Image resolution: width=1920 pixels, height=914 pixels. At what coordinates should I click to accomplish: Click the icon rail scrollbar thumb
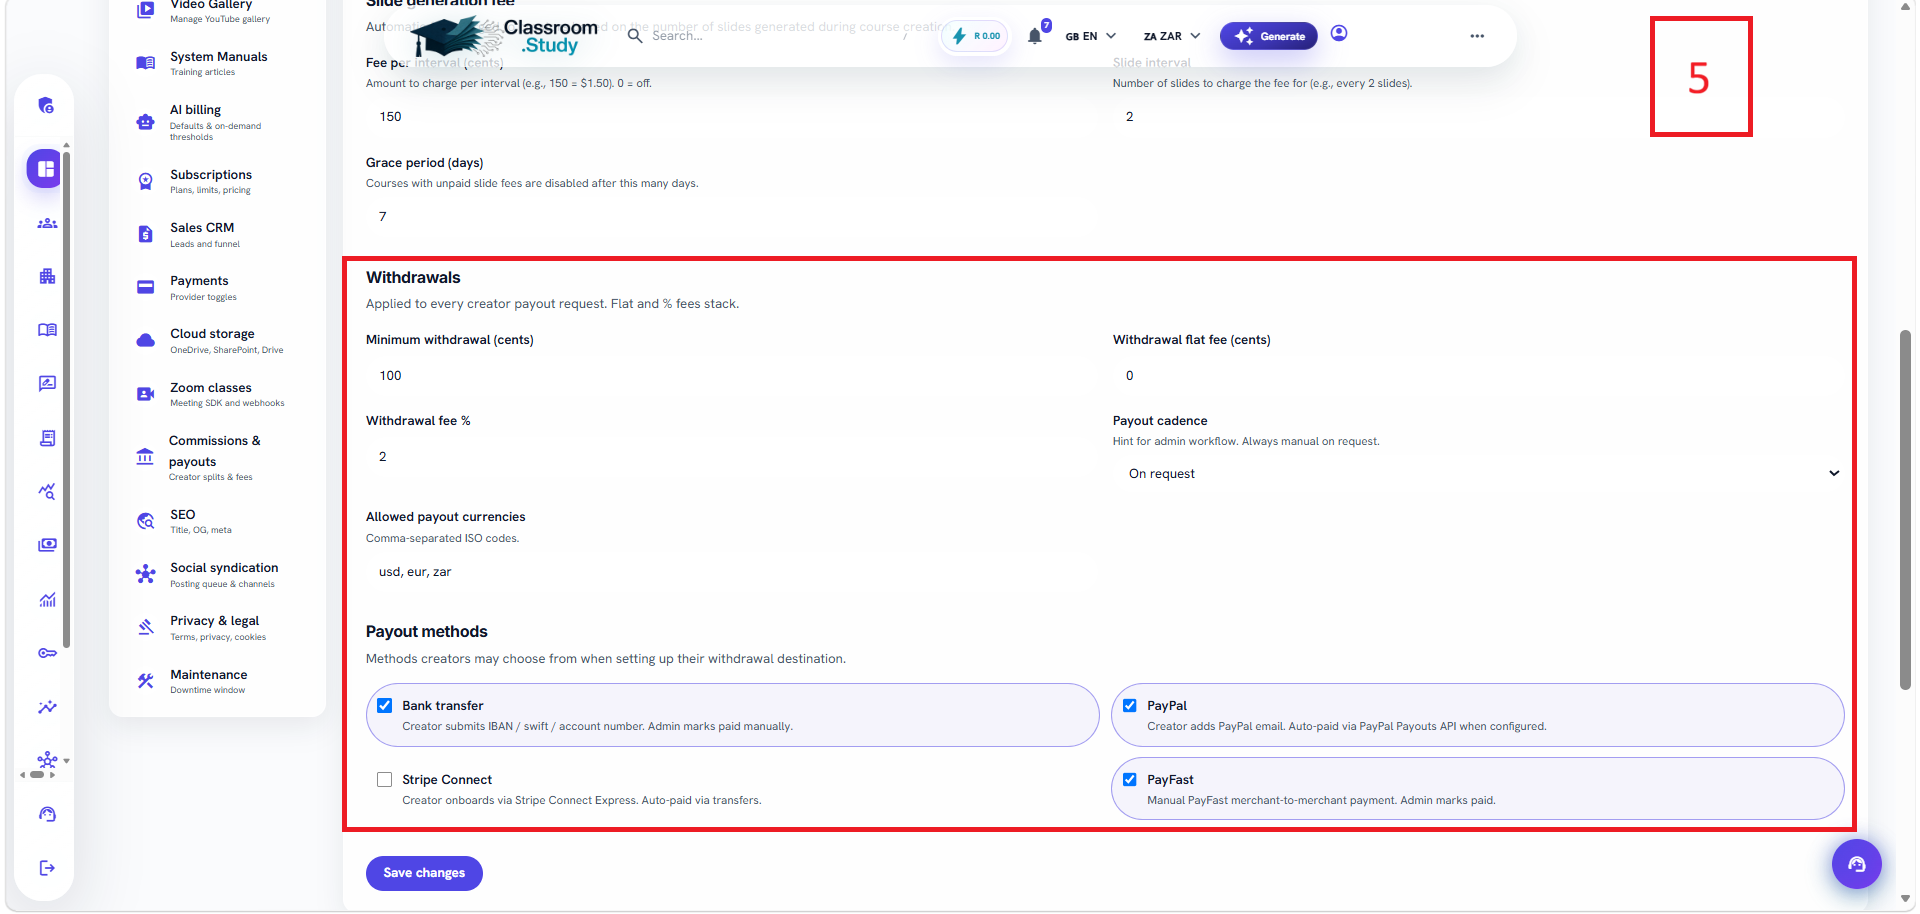[x=66, y=398]
